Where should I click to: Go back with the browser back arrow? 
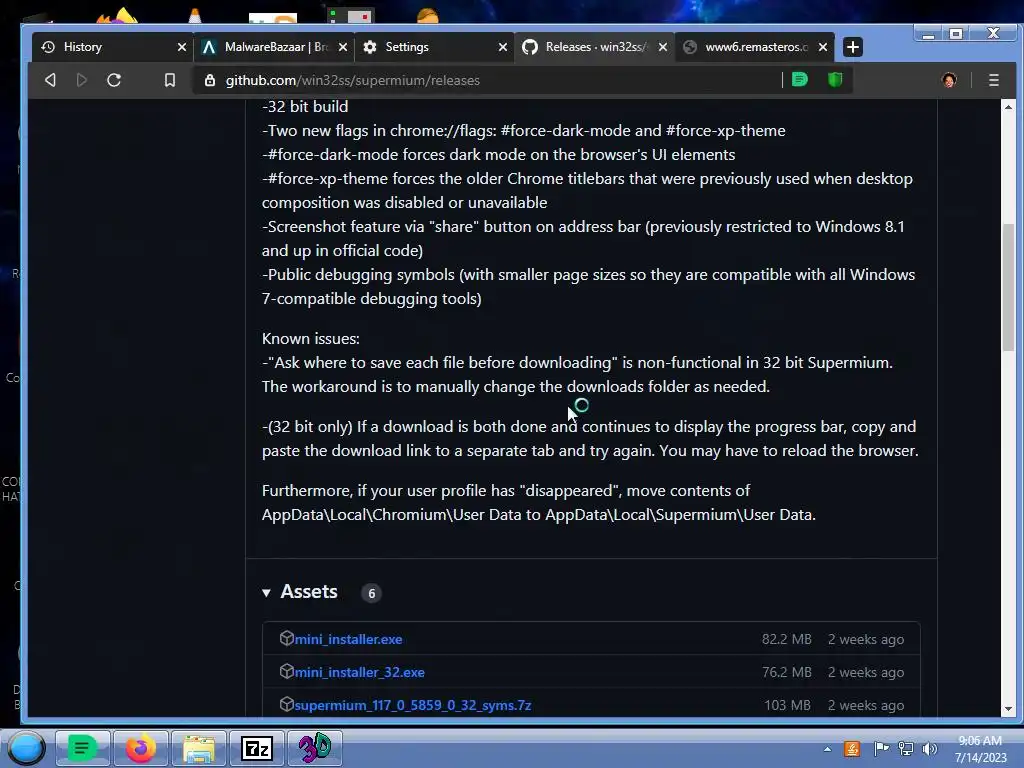(x=50, y=80)
